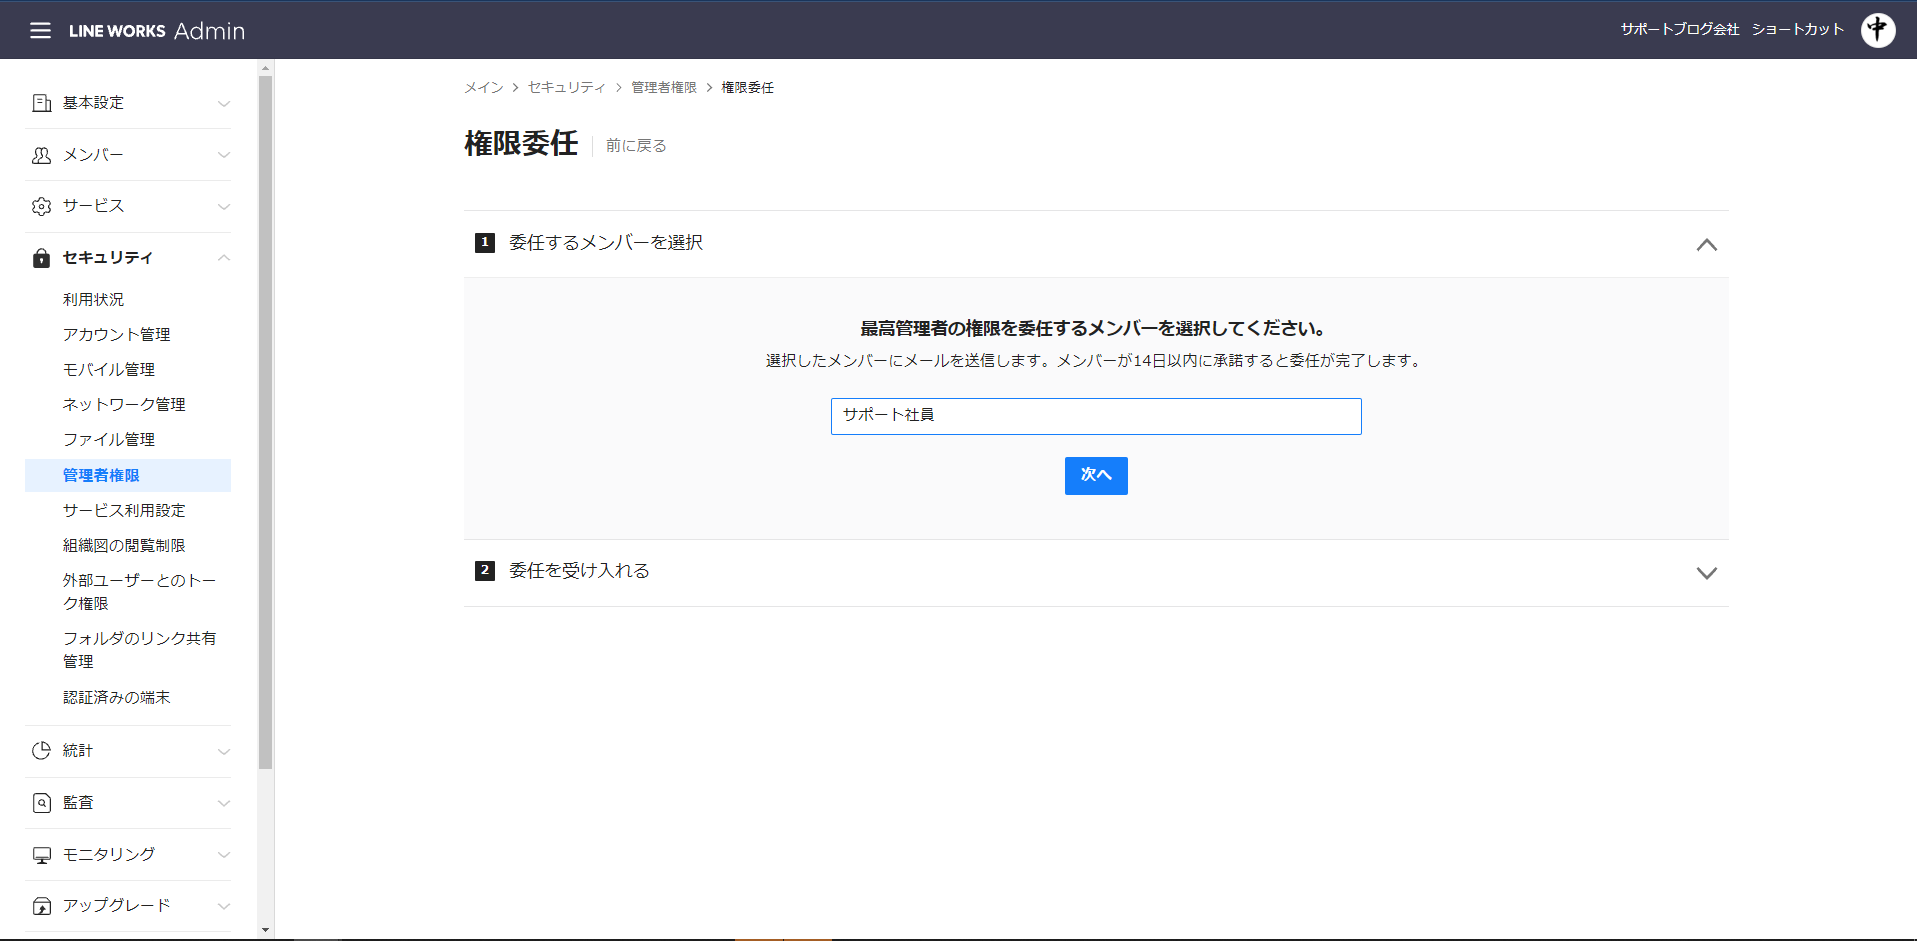Click the sidebar vertical scrollbar
Screen dimensions: 1917x941
265,420
